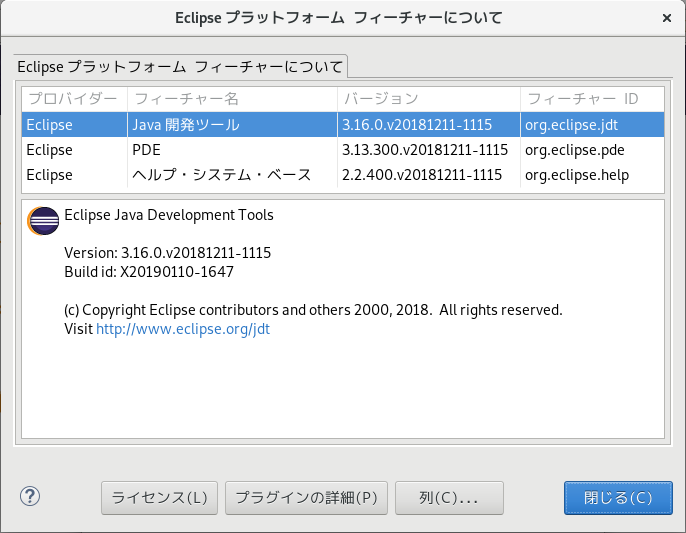This screenshot has width=686, height=533.
Task: Select the Eclipse プラットフォーム フィーチャーについて tab
Action: point(180,67)
